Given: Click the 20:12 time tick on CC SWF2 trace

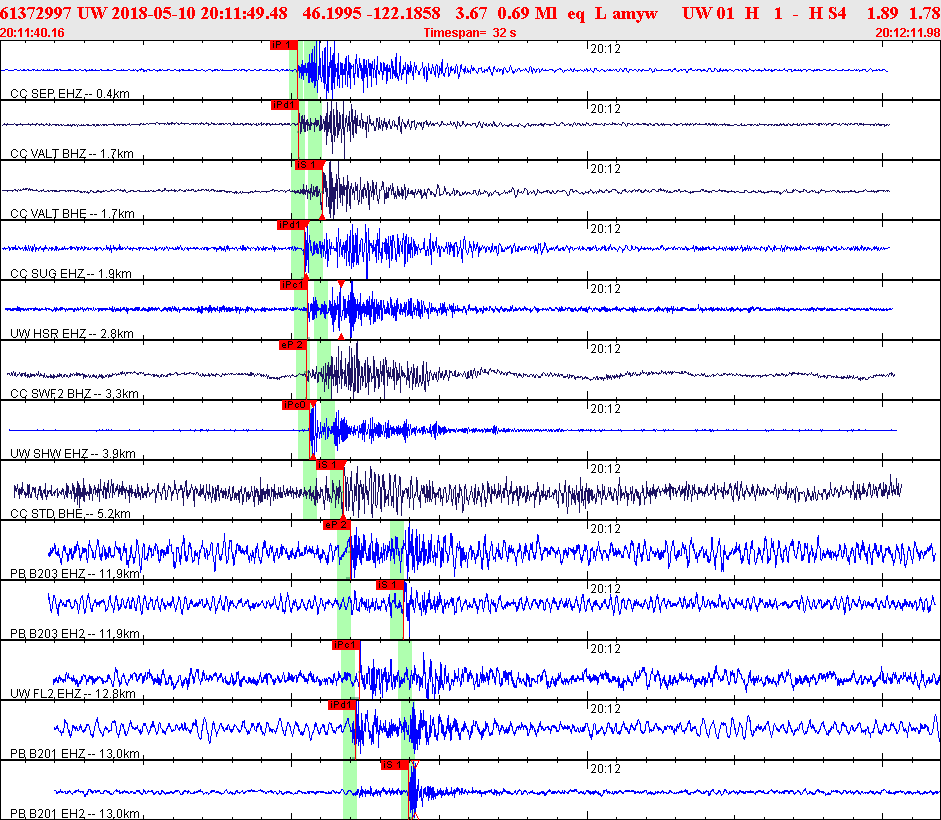Looking at the screenshot, I should click(x=606, y=349).
